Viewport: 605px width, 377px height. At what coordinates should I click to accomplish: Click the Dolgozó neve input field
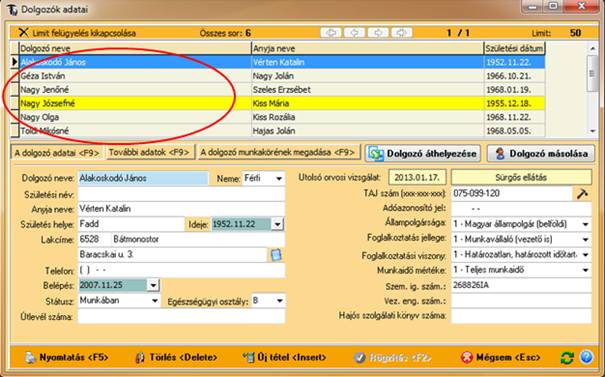pos(143,178)
